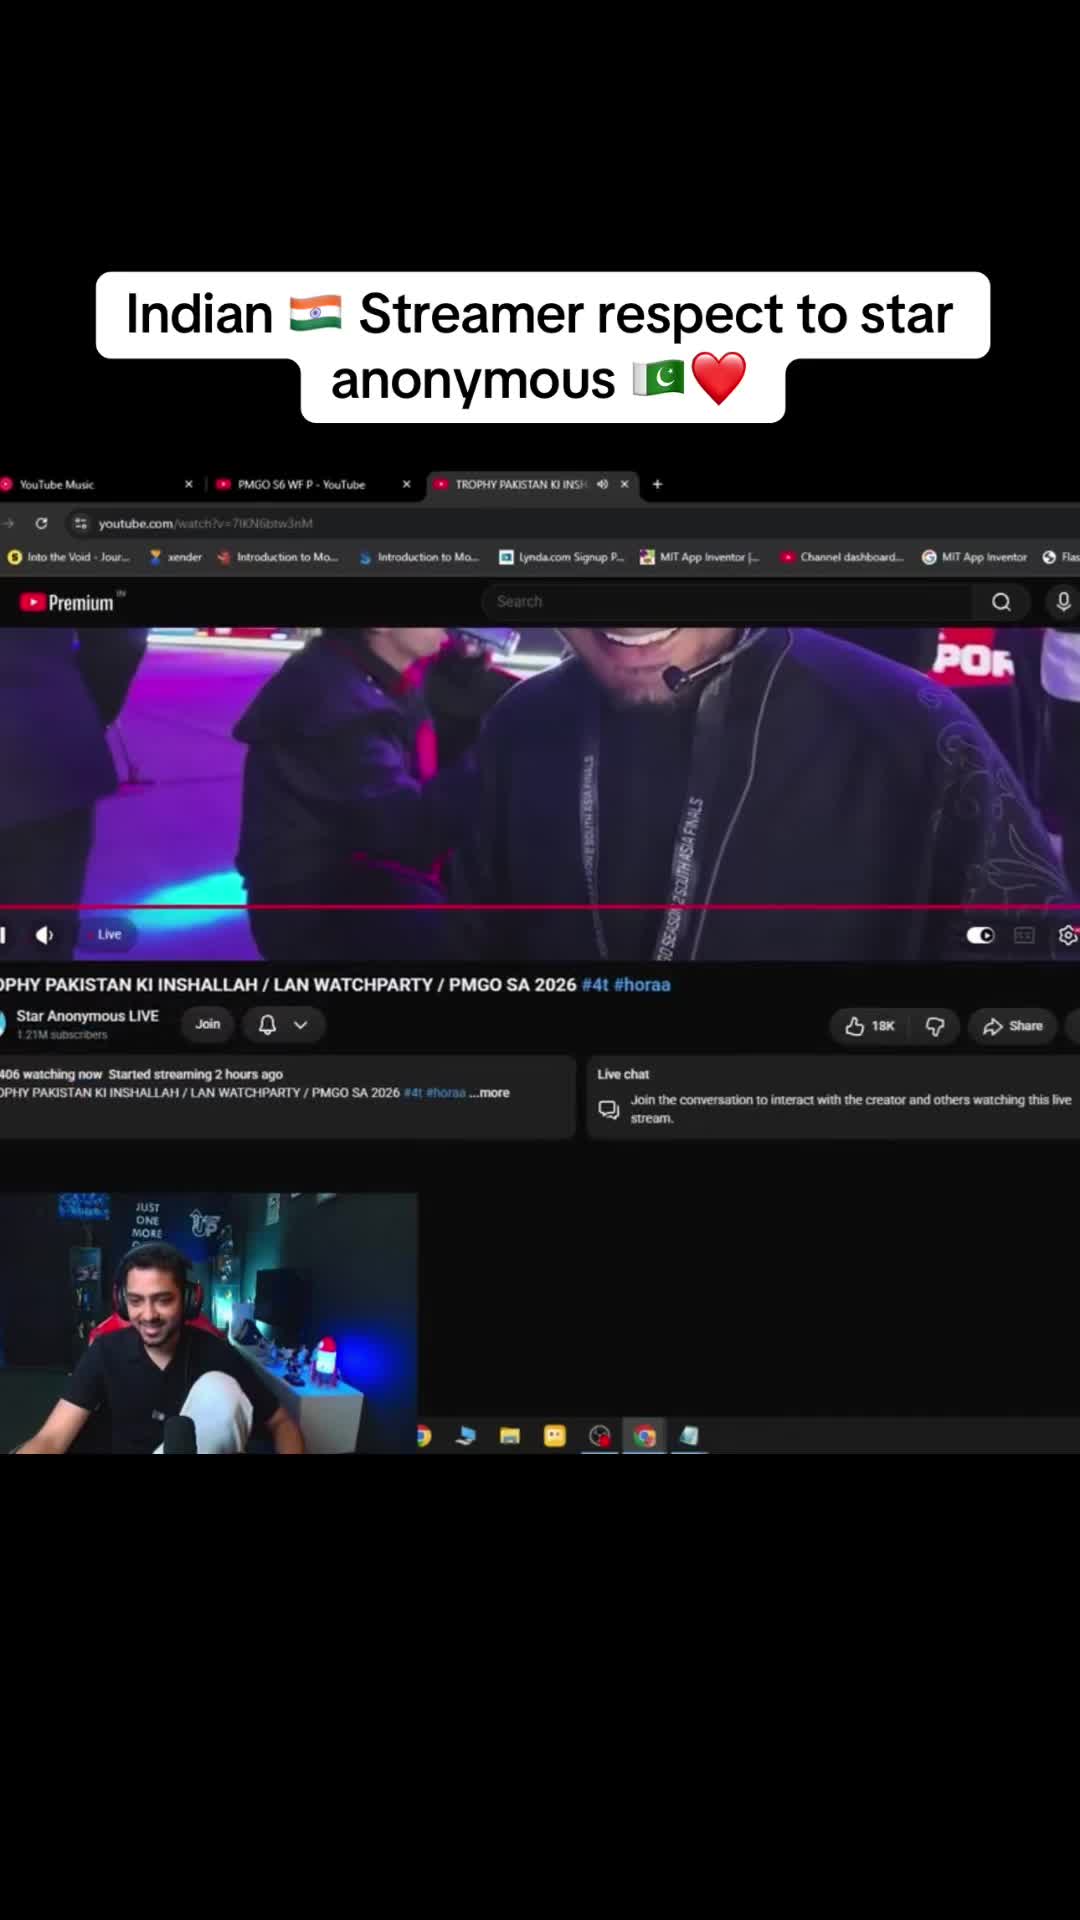This screenshot has width=1080, height=1920.
Task: Open a new browser tab with the plus
Action: click(x=657, y=484)
